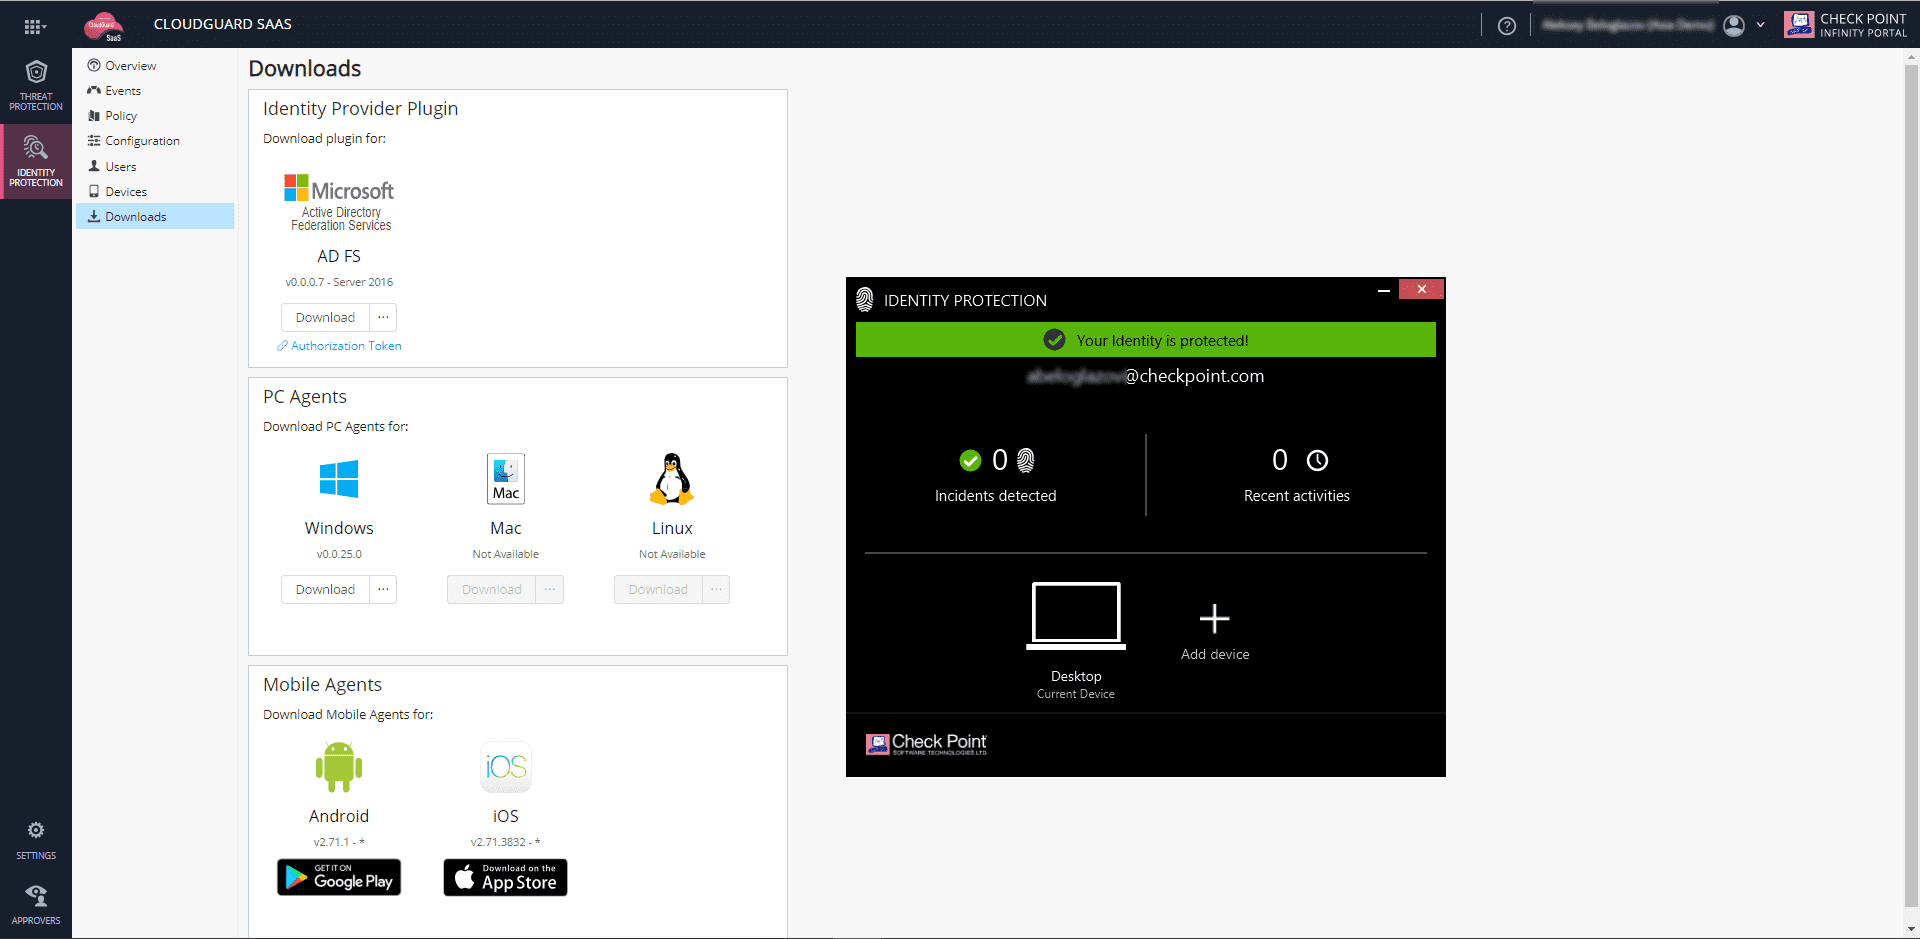This screenshot has width=1920, height=939.
Task: Click the Windows version text 'v0.0.25.0'
Action: click(x=339, y=555)
